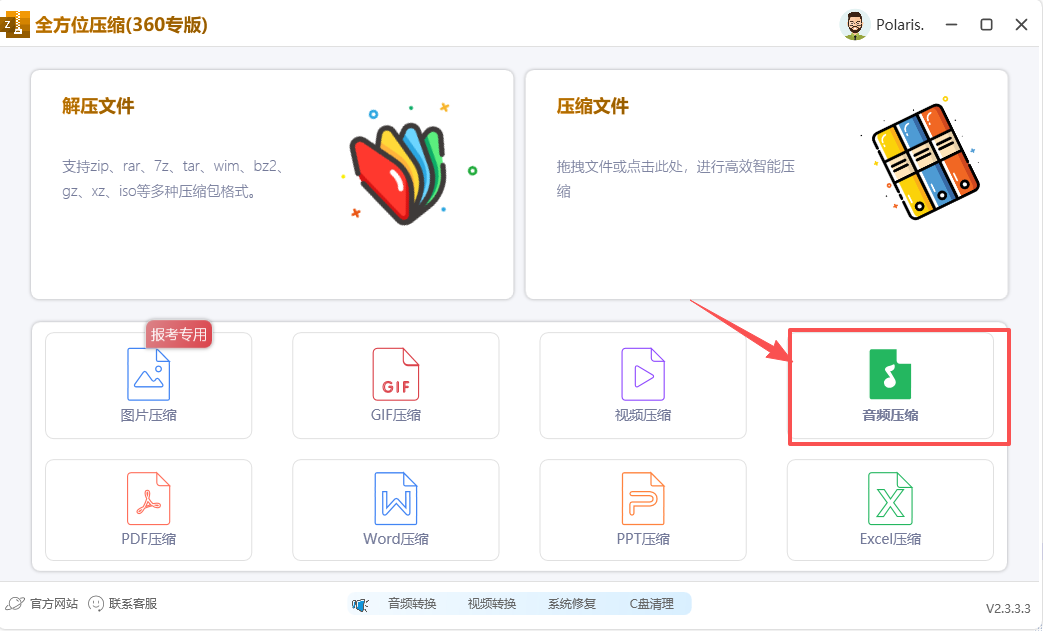
Task: Switch to 音频转换 audio conversion
Action: click(412, 604)
